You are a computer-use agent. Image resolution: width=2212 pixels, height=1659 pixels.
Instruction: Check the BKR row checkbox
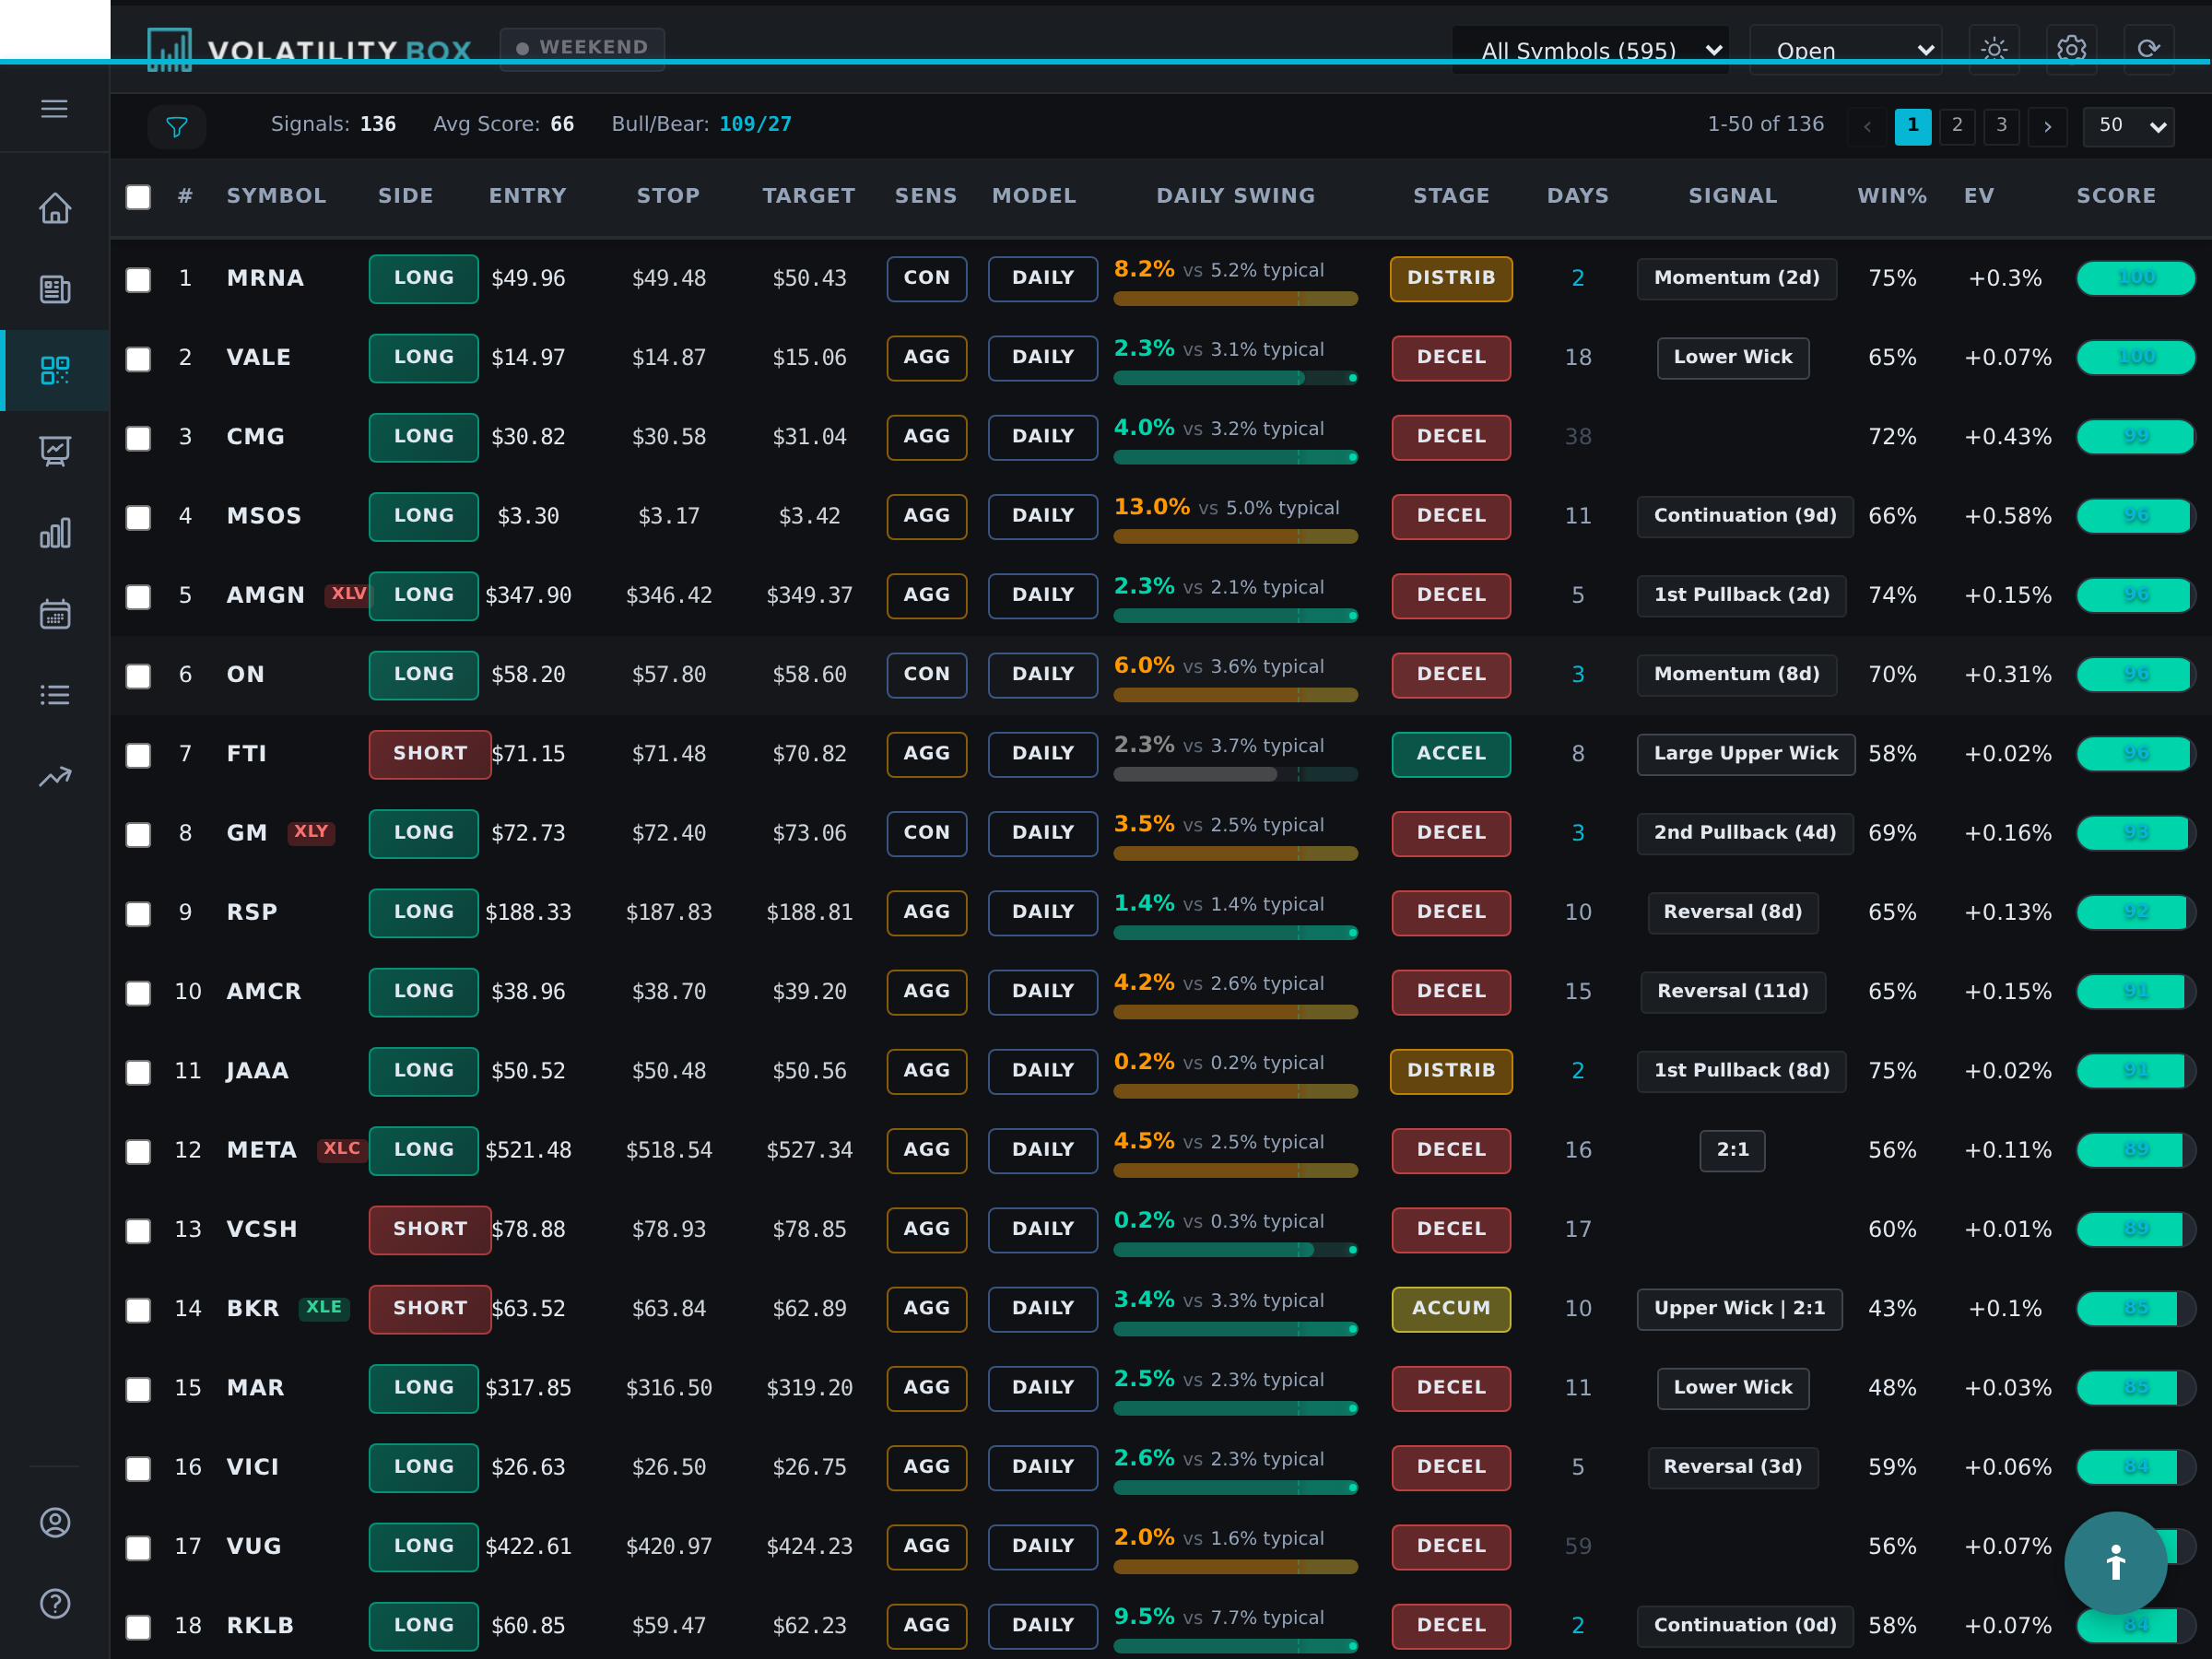point(138,1310)
